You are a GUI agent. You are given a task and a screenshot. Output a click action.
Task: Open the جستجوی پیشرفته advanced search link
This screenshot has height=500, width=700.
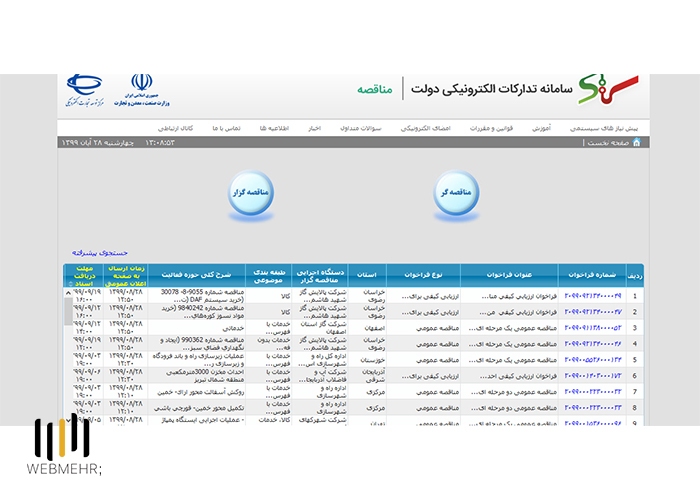[100, 253]
